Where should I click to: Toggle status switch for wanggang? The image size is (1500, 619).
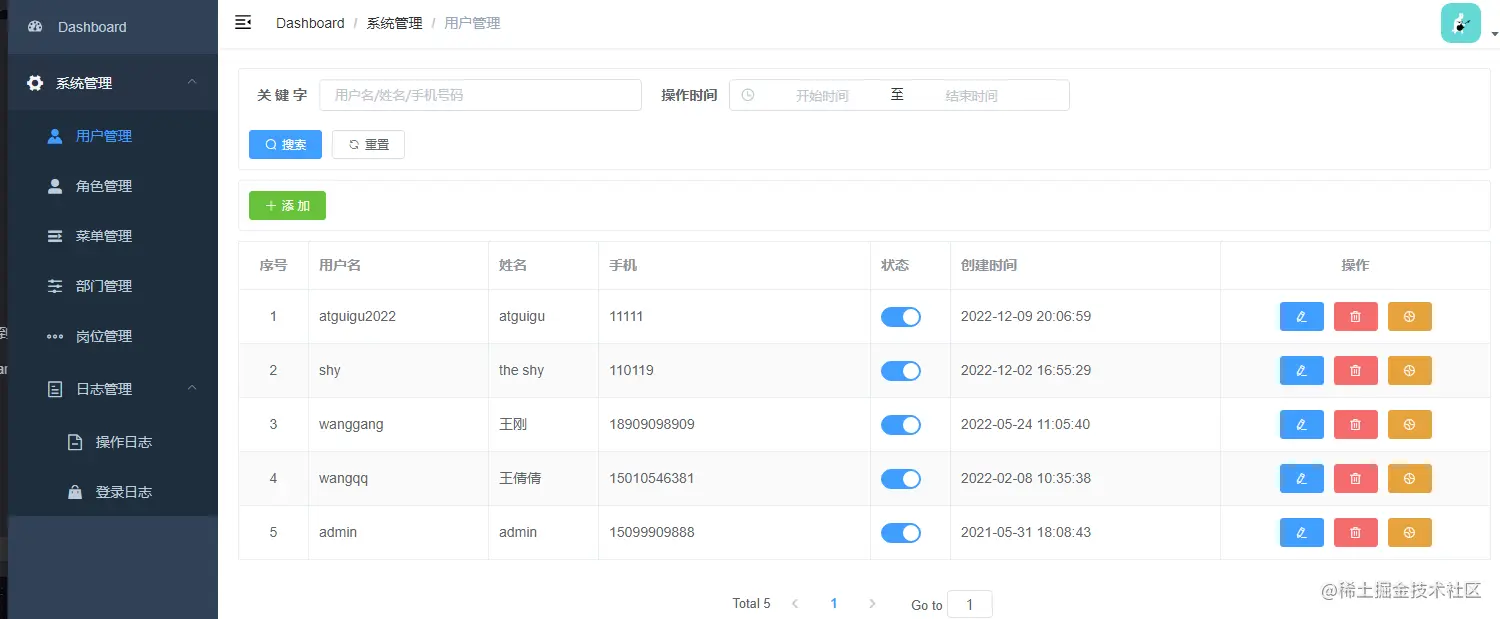click(901, 424)
